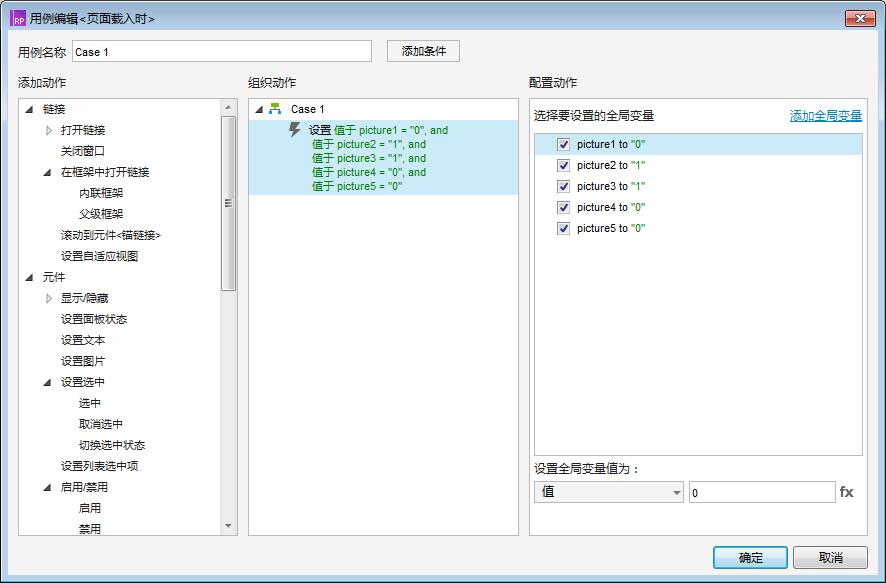
Task: Select the Case 1 label in 组织动作
Action: pyautogui.click(x=307, y=109)
